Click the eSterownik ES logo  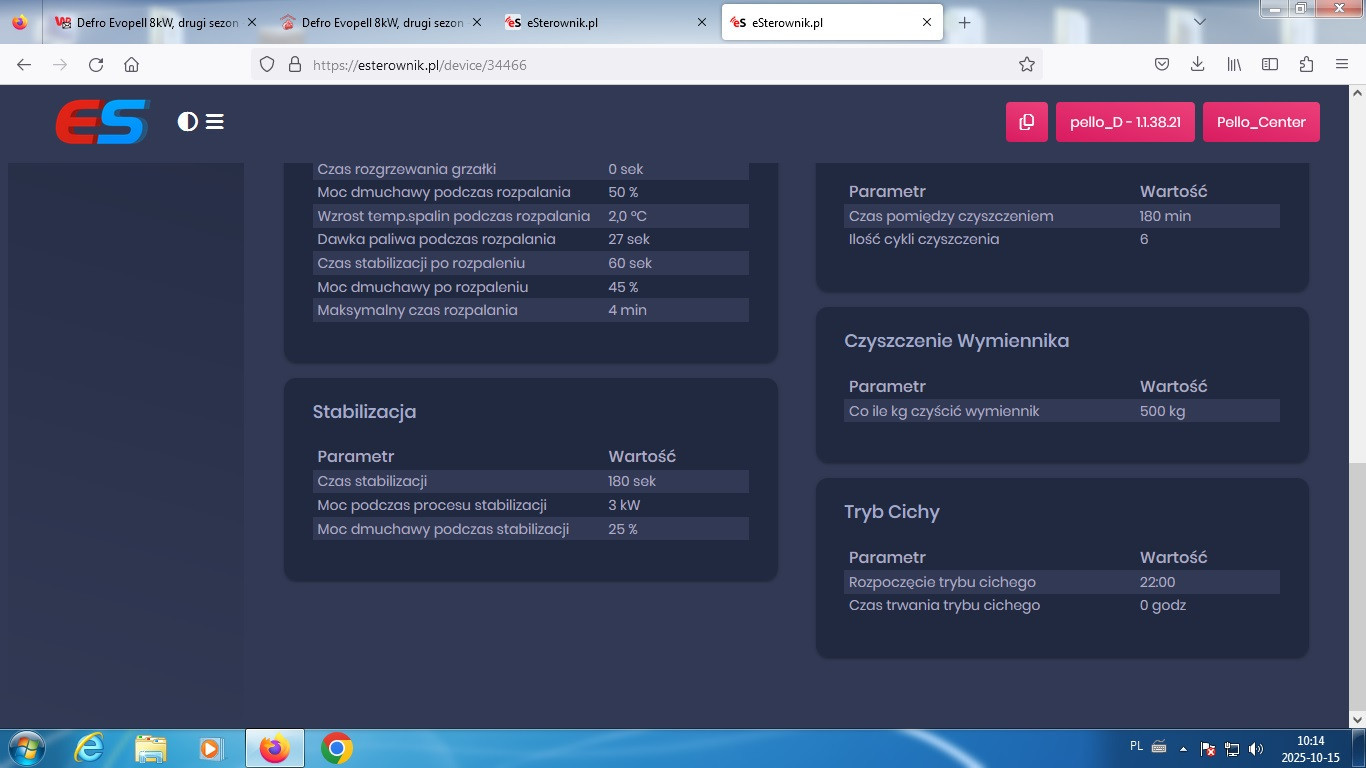[x=102, y=122]
